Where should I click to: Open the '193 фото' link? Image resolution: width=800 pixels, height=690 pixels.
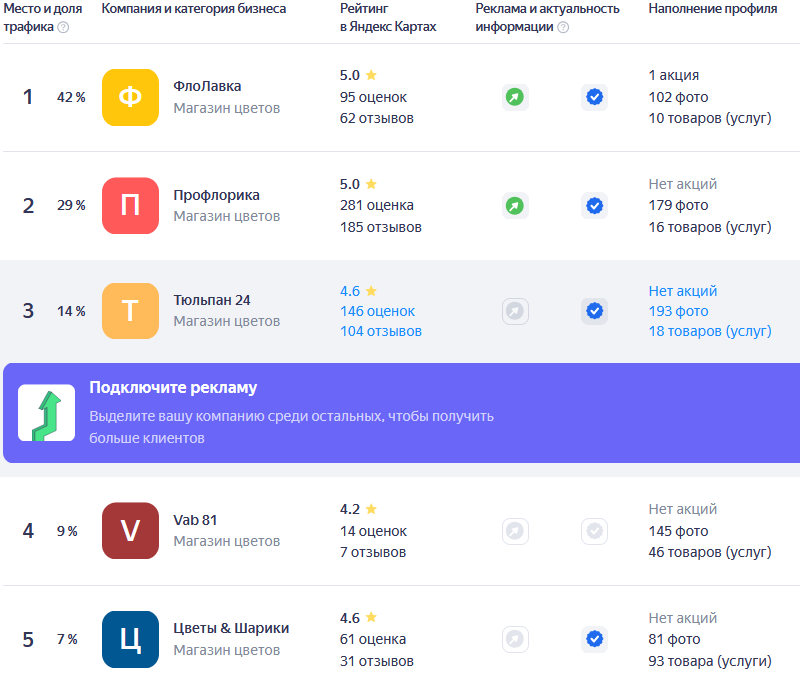click(679, 311)
